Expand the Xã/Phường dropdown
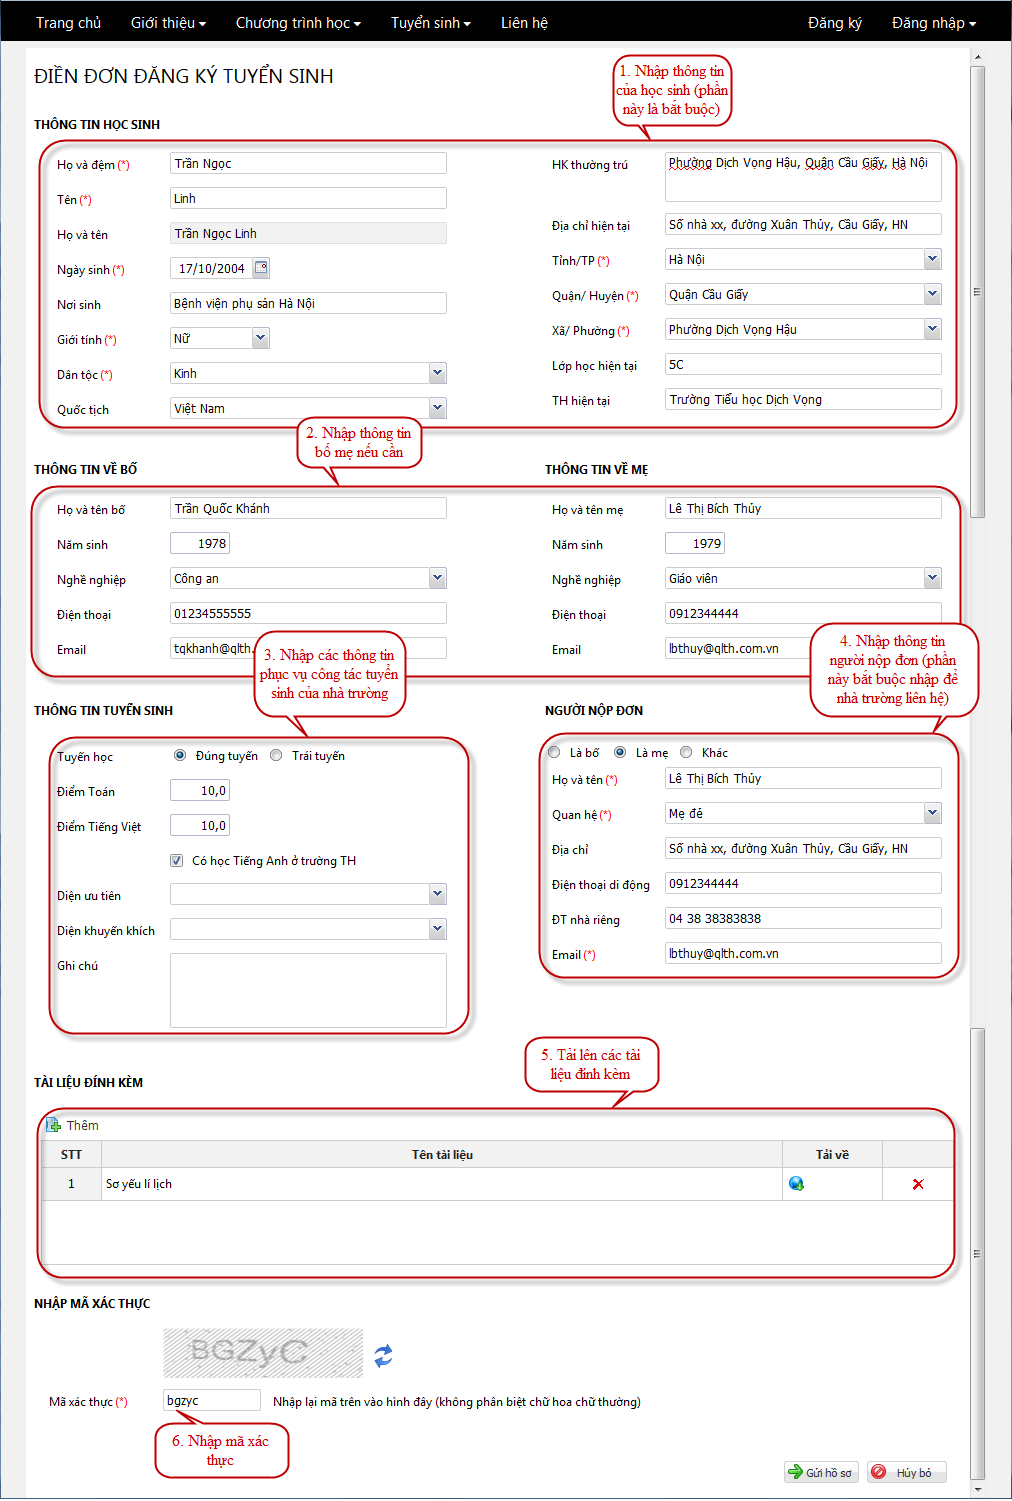This screenshot has width=1012, height=1501. coord(933,329)
